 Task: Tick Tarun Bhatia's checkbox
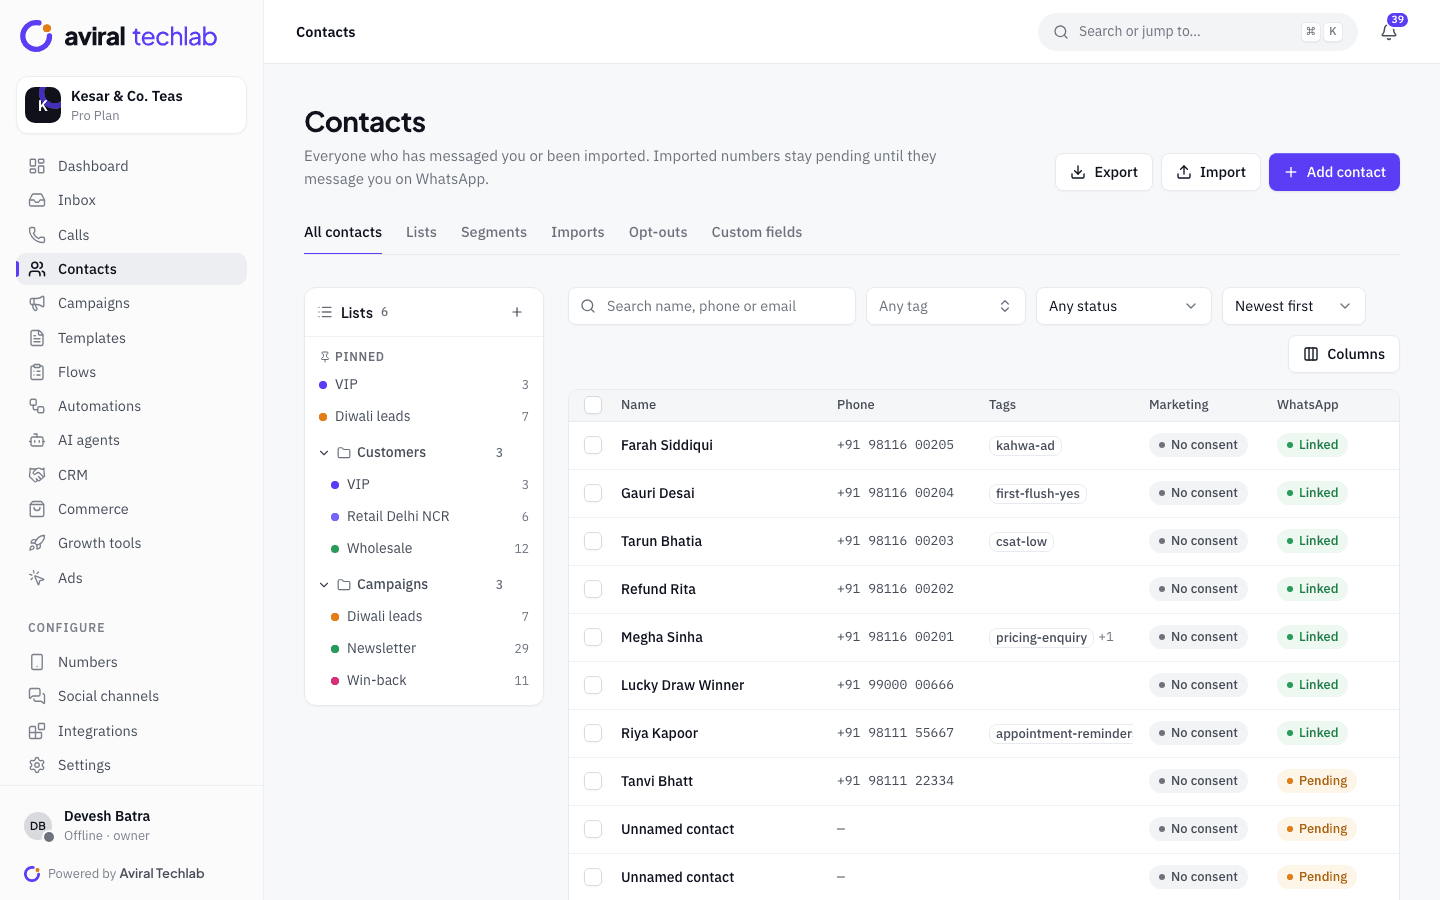[x=593, y=541]
